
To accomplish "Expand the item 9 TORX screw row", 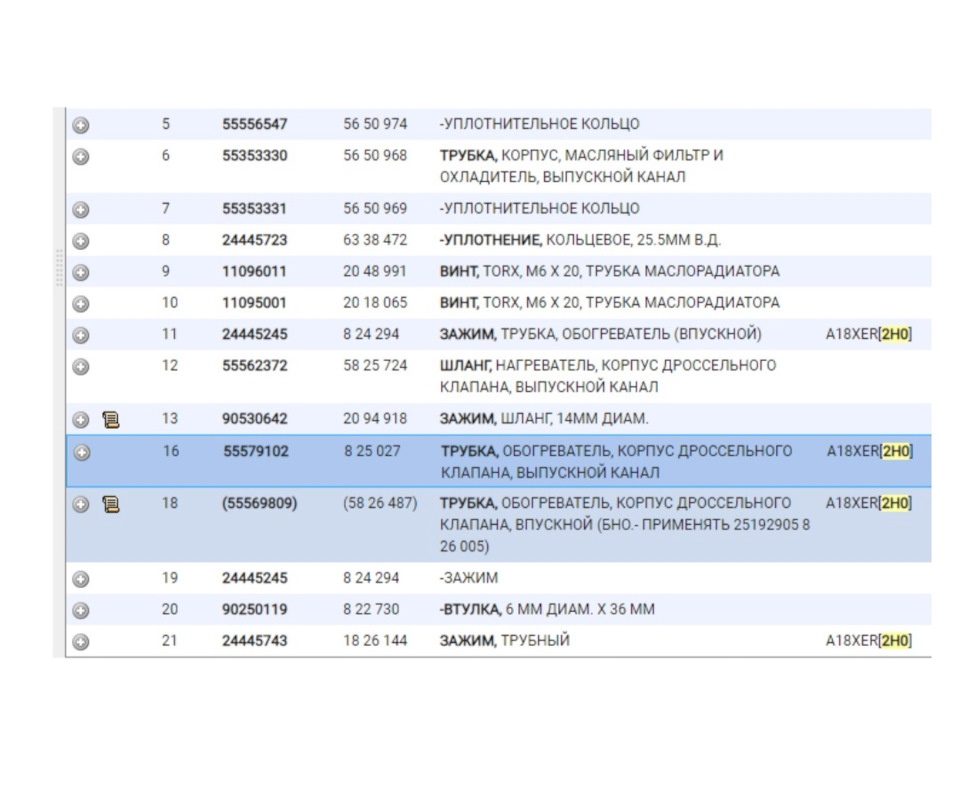I will point(81,273).
